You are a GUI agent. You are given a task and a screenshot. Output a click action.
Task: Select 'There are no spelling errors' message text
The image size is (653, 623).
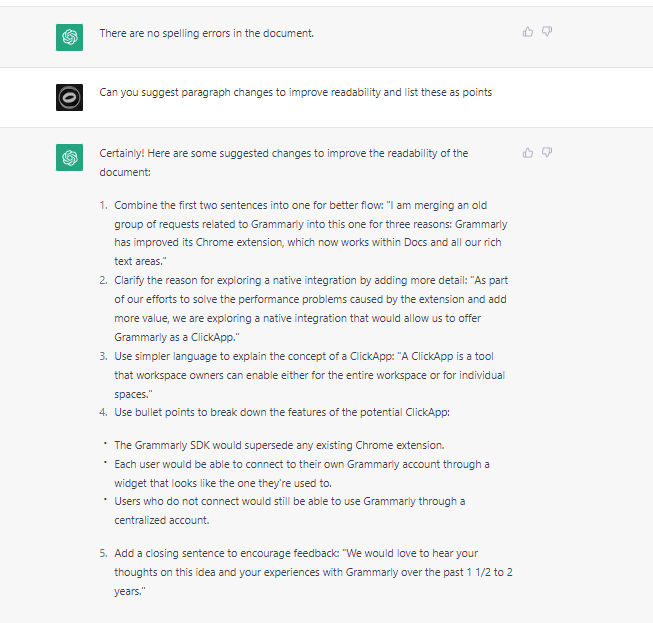(x=207, y=33)
